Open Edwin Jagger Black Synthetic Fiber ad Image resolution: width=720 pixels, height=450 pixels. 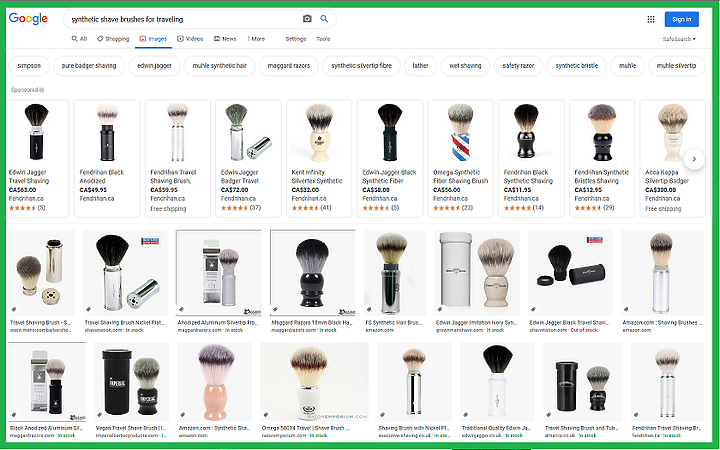390,158
